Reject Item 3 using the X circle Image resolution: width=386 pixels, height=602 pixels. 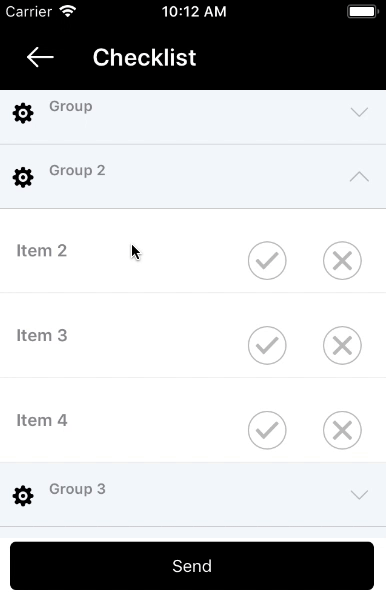click(x=342, y=345)
